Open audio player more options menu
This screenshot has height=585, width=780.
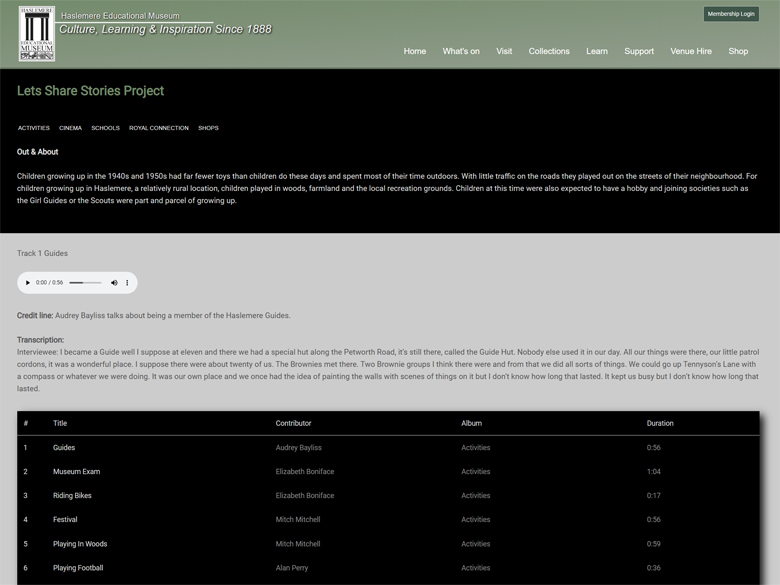coord(127,283)
